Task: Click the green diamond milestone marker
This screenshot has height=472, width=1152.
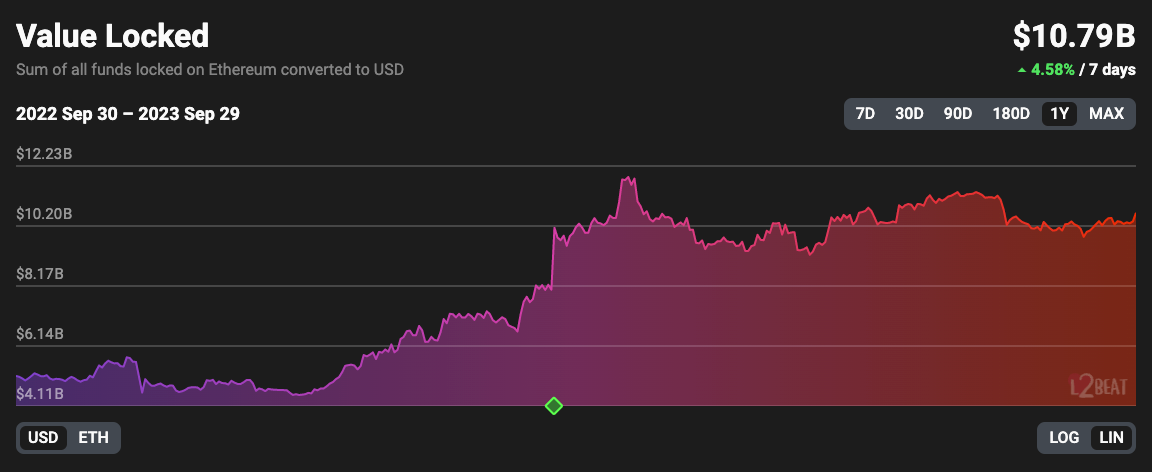Action: click(553, 405)
